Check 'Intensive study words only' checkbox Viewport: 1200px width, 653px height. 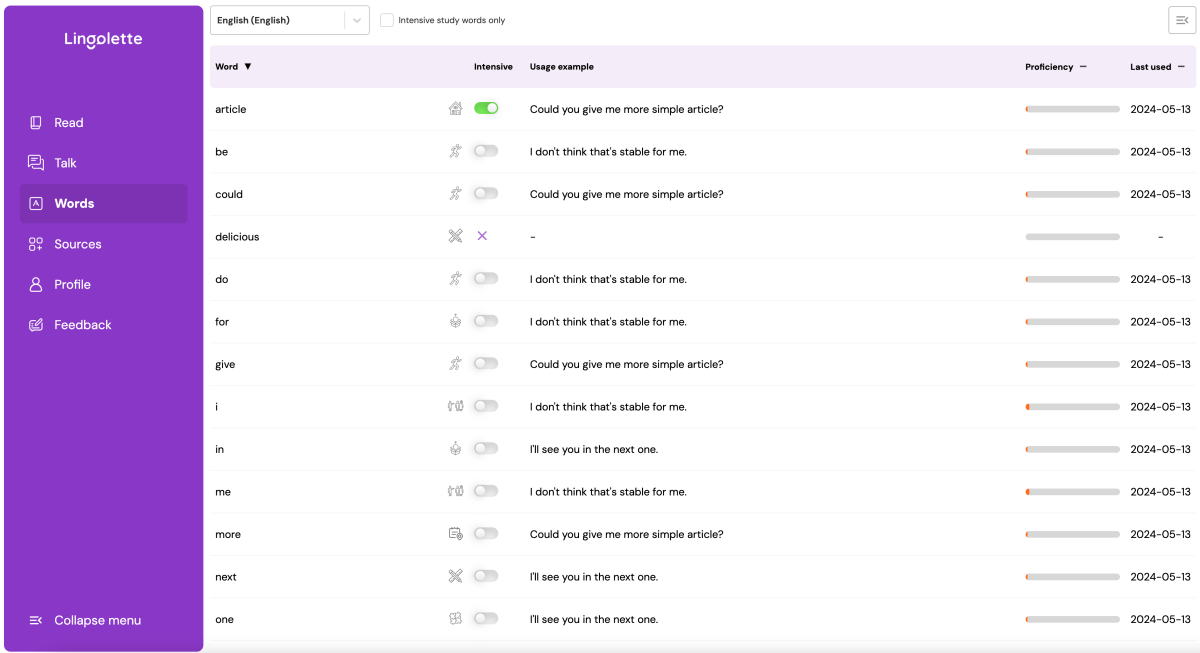coord(387,20)
